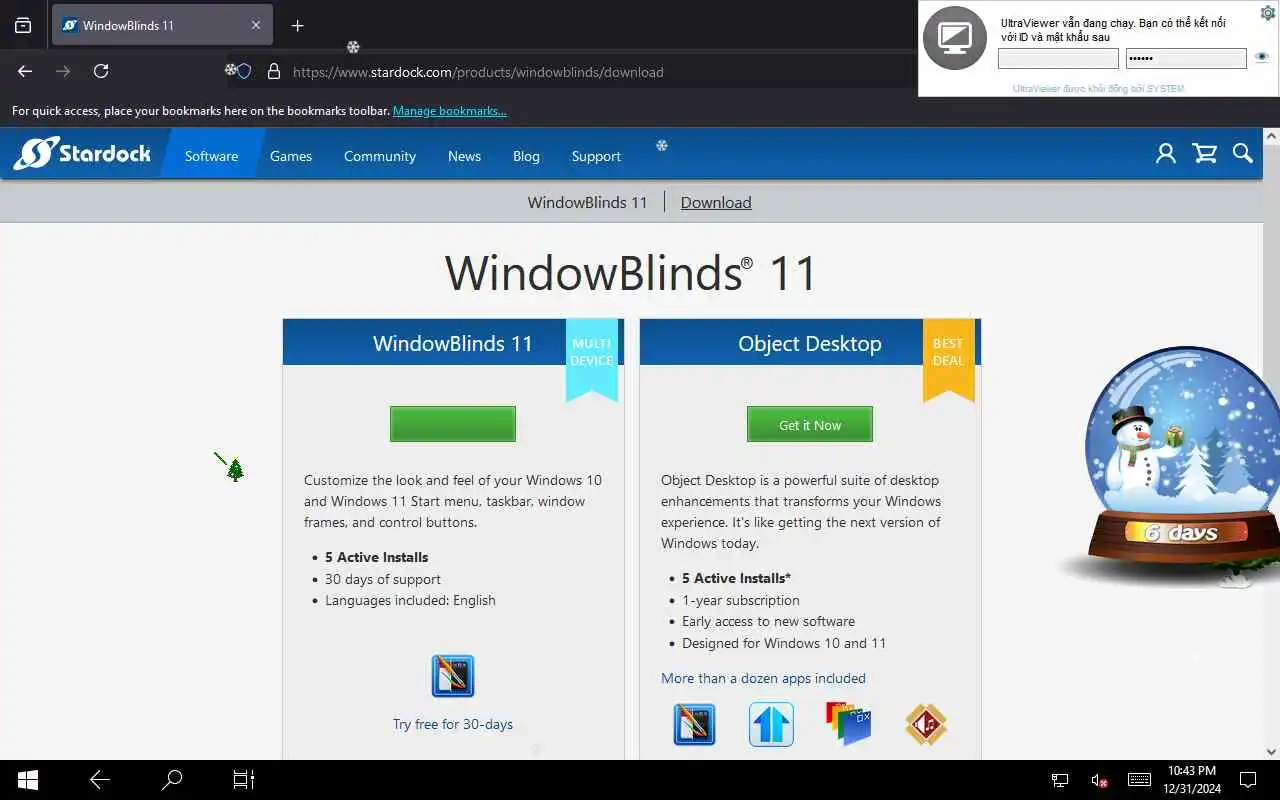This screenshot has width=1280, height=800.
Task: Open the touch keyboard icon
Action: [x=1139, y=780]
